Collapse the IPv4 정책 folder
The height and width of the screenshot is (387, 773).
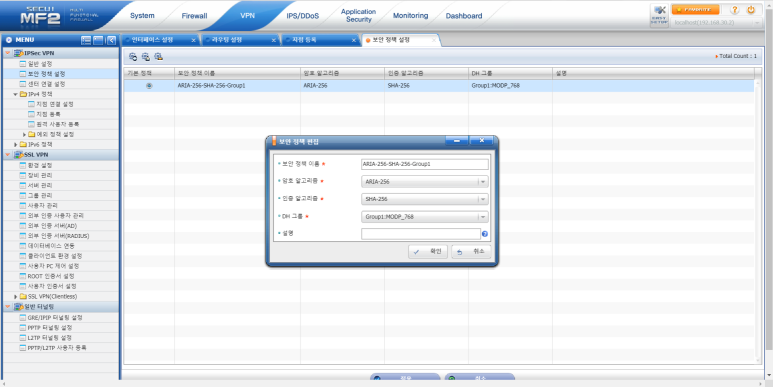pos(16,94)
